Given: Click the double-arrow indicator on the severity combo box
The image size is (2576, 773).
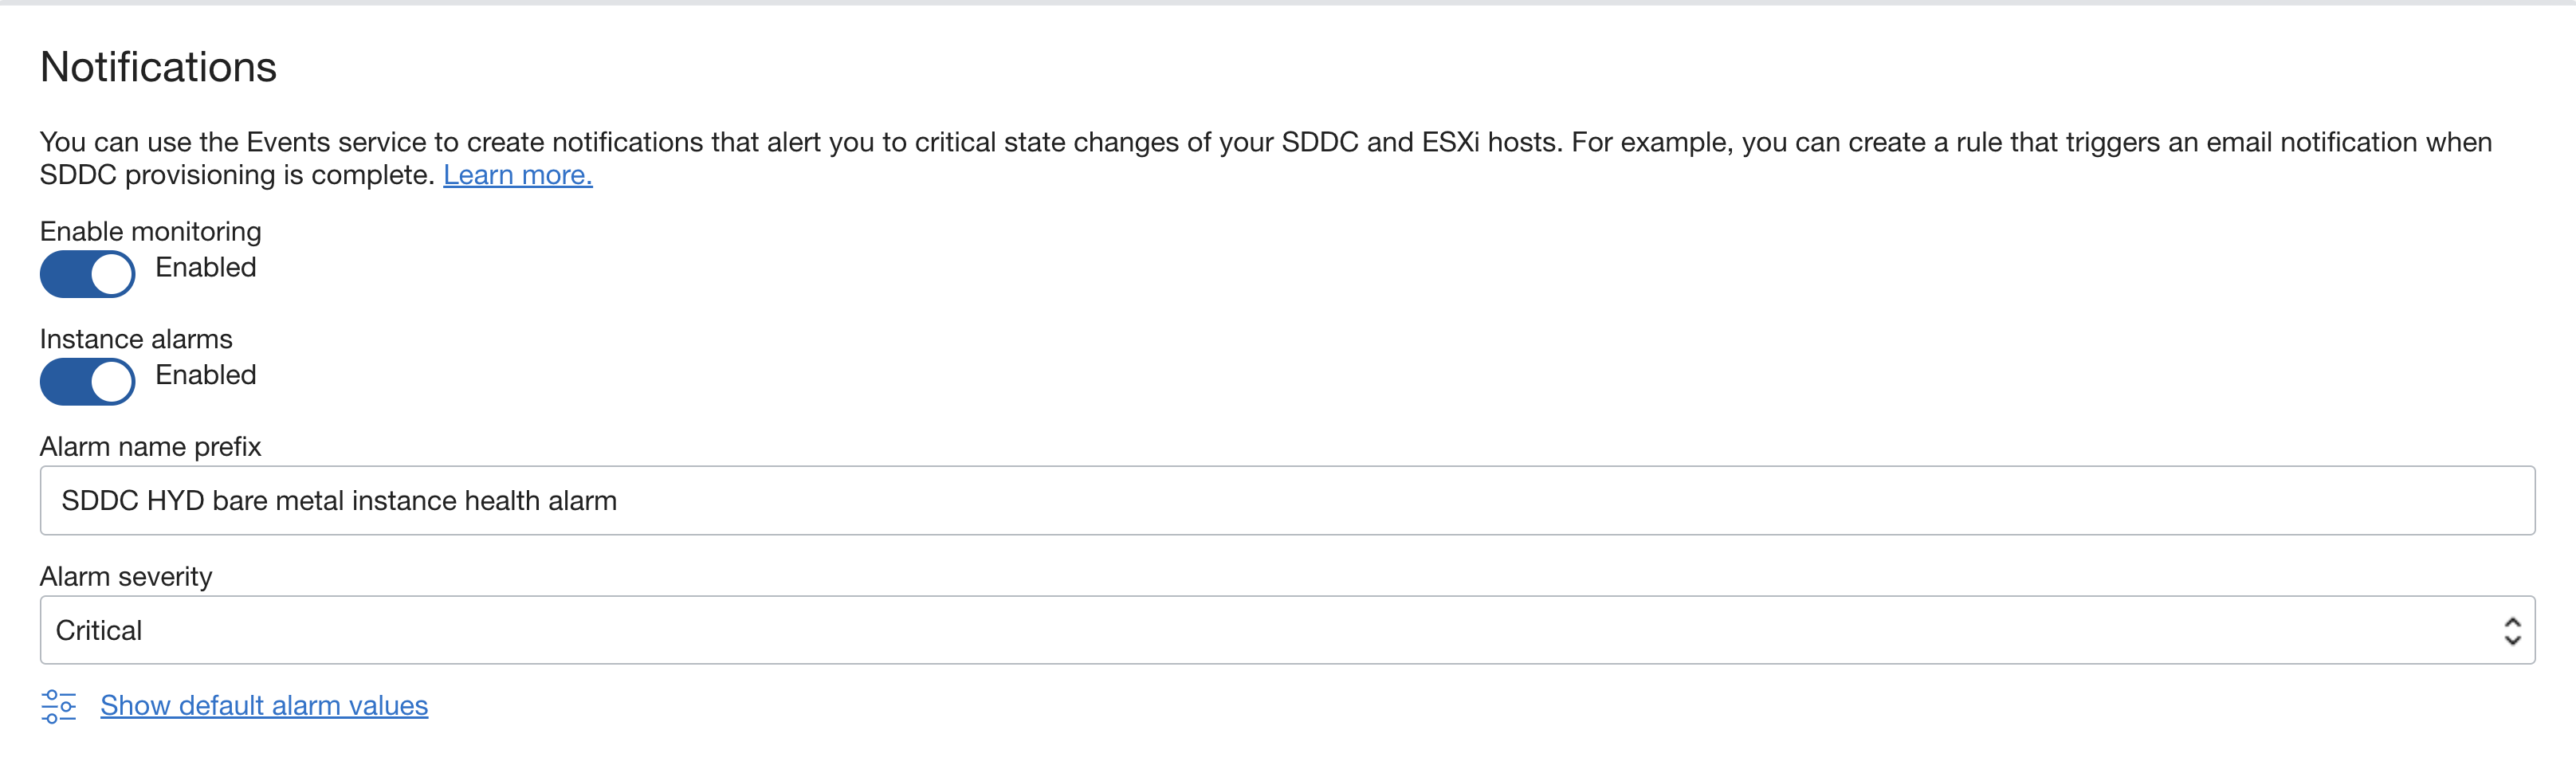Looking at the screenshot, I should pos(2513,630).
